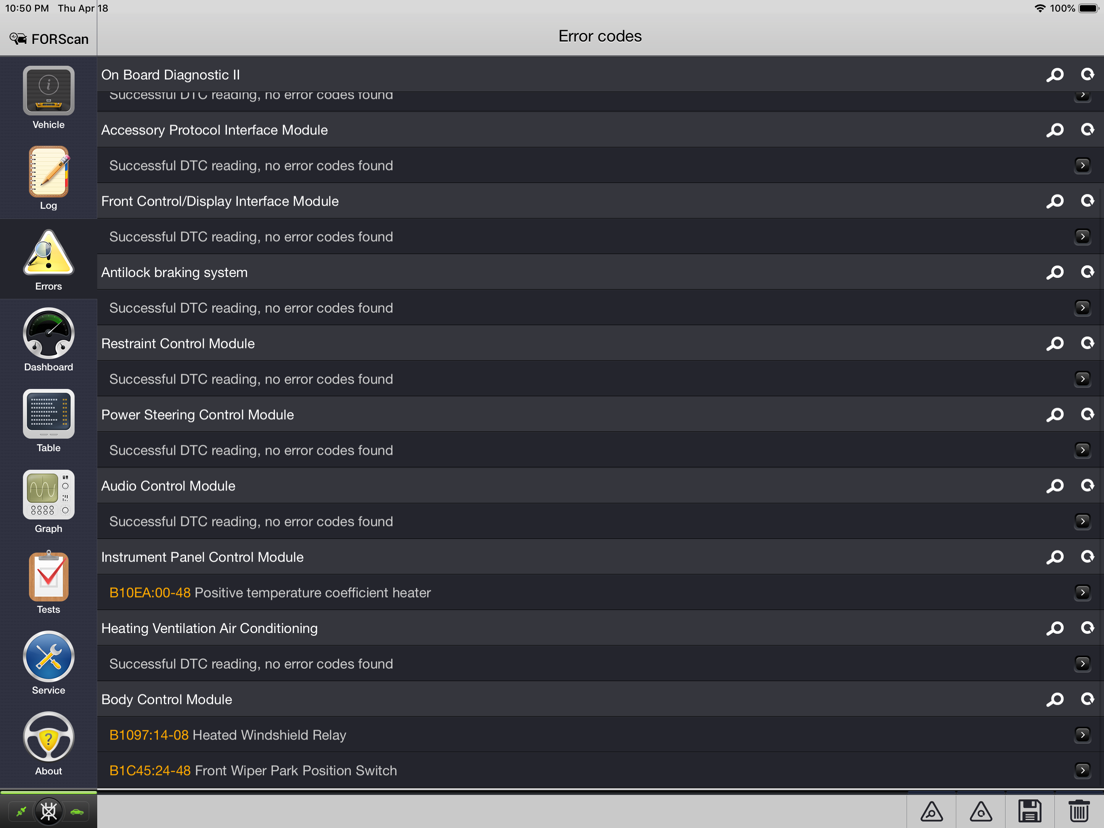Expand Power Steering result row chevron

(1082, 450)
